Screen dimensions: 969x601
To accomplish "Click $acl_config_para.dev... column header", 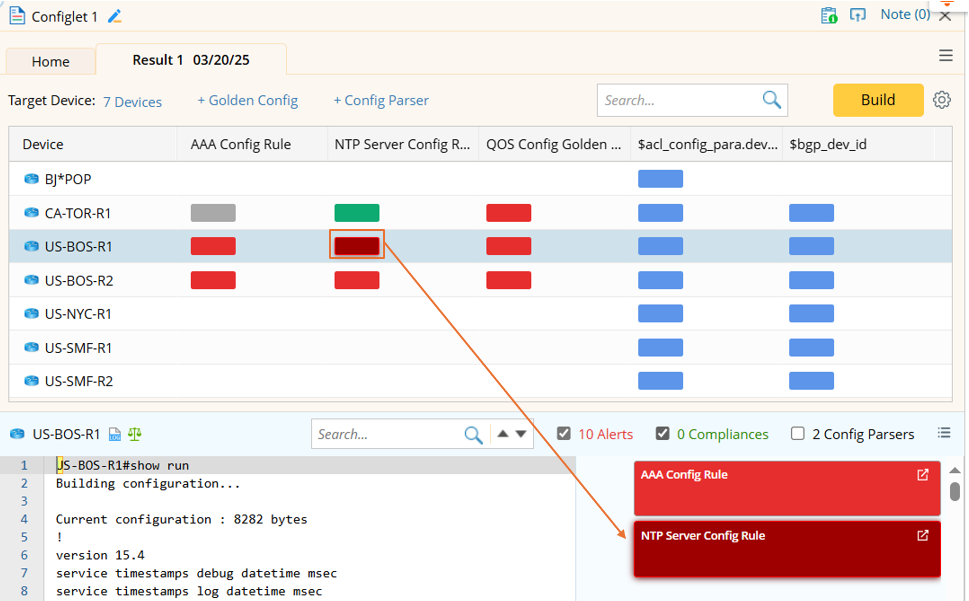I will click(x=706, y=144).
